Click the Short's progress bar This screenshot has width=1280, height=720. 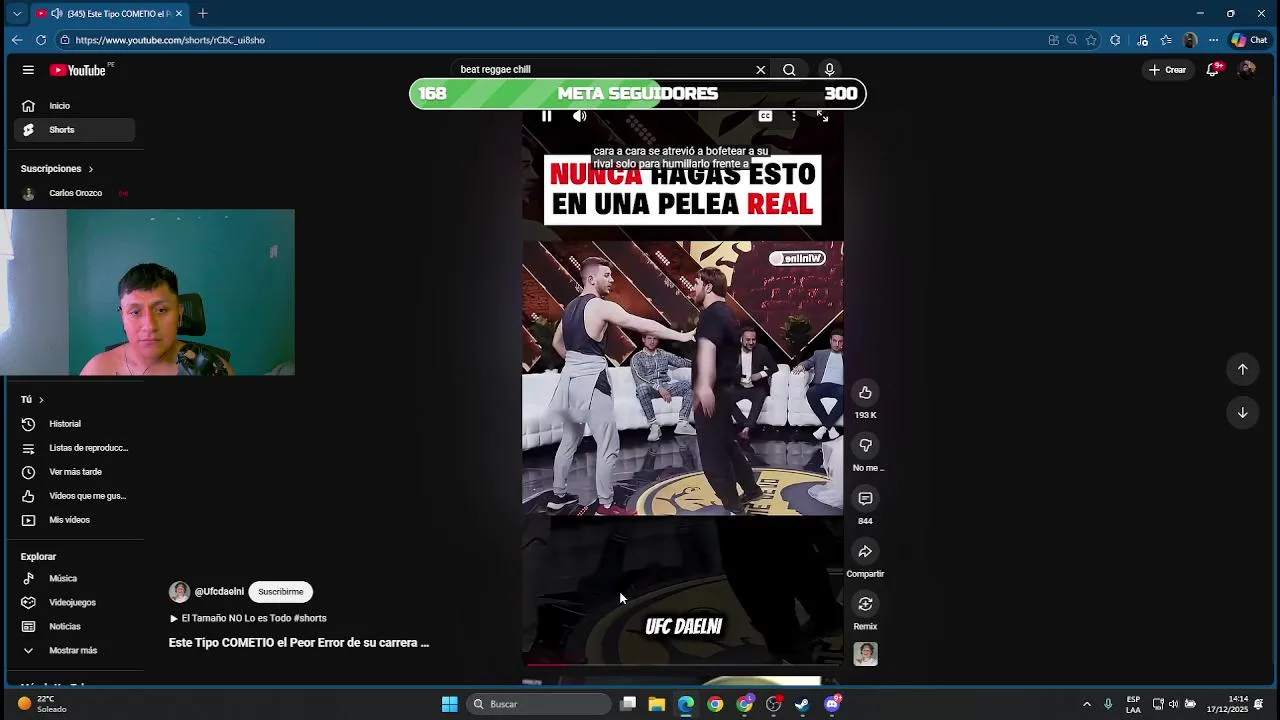point(682,663)
